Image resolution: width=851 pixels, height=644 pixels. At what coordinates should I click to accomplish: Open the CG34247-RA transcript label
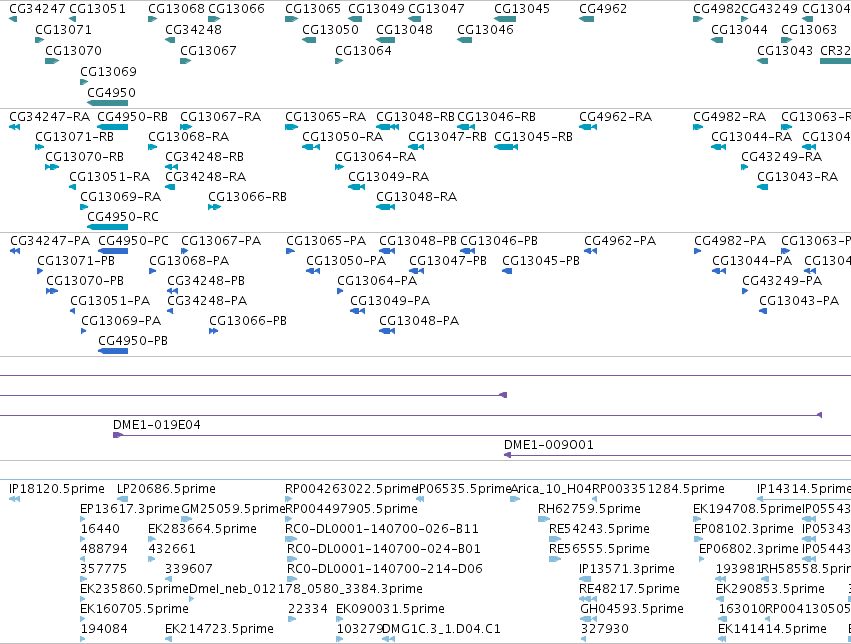(50, 117)
